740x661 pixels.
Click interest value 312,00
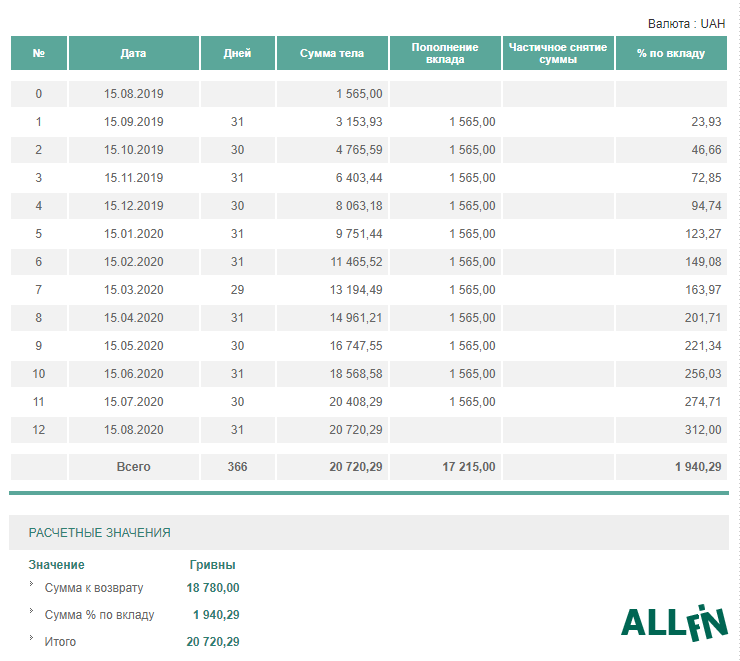[x=703, y=430]
